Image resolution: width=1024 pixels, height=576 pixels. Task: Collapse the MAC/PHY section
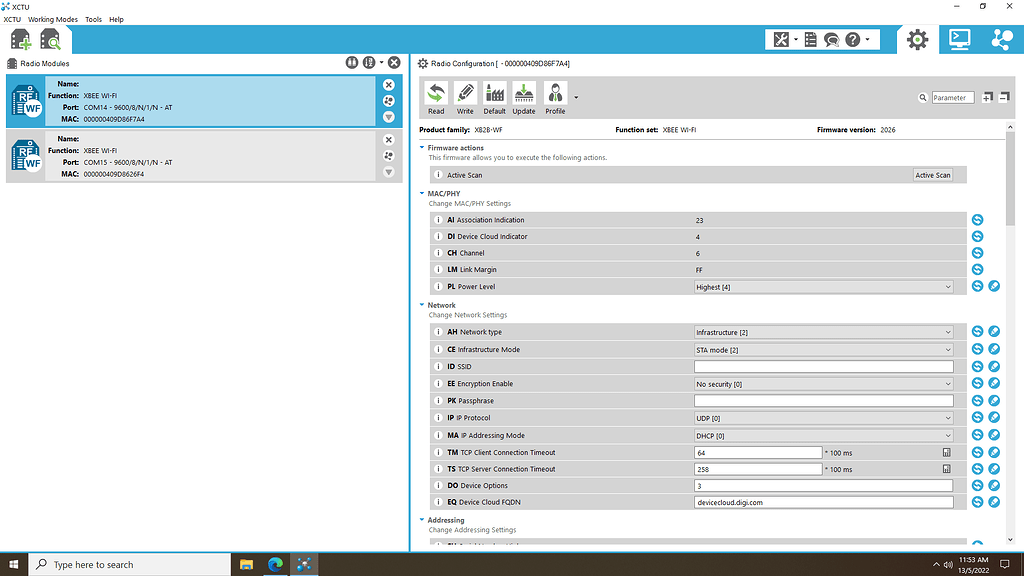423,194
